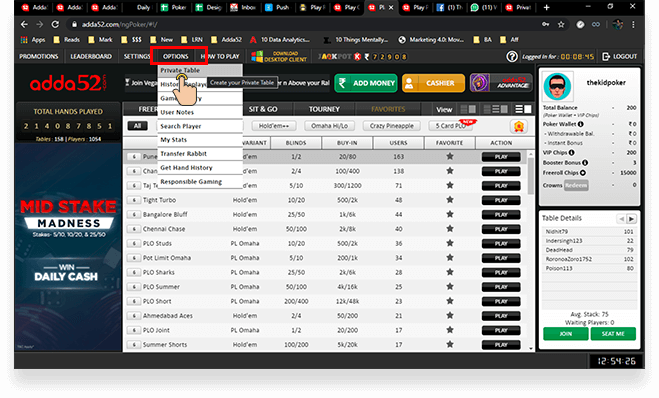Click the Mid Stake Madness banner
The image size is (659, 398).
click(68, 247)
